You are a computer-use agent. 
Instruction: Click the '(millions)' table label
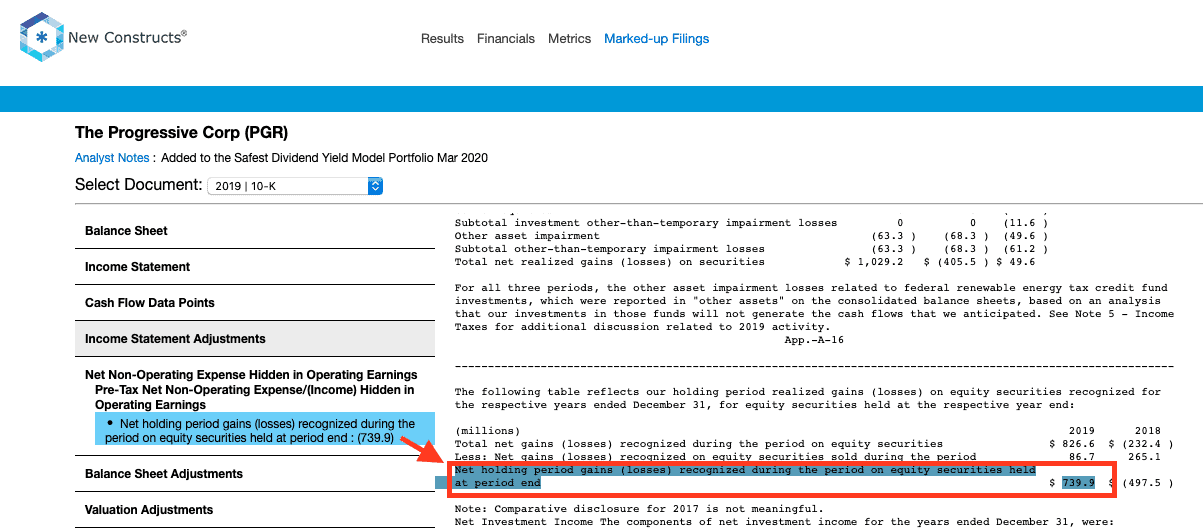coord(487,431)
